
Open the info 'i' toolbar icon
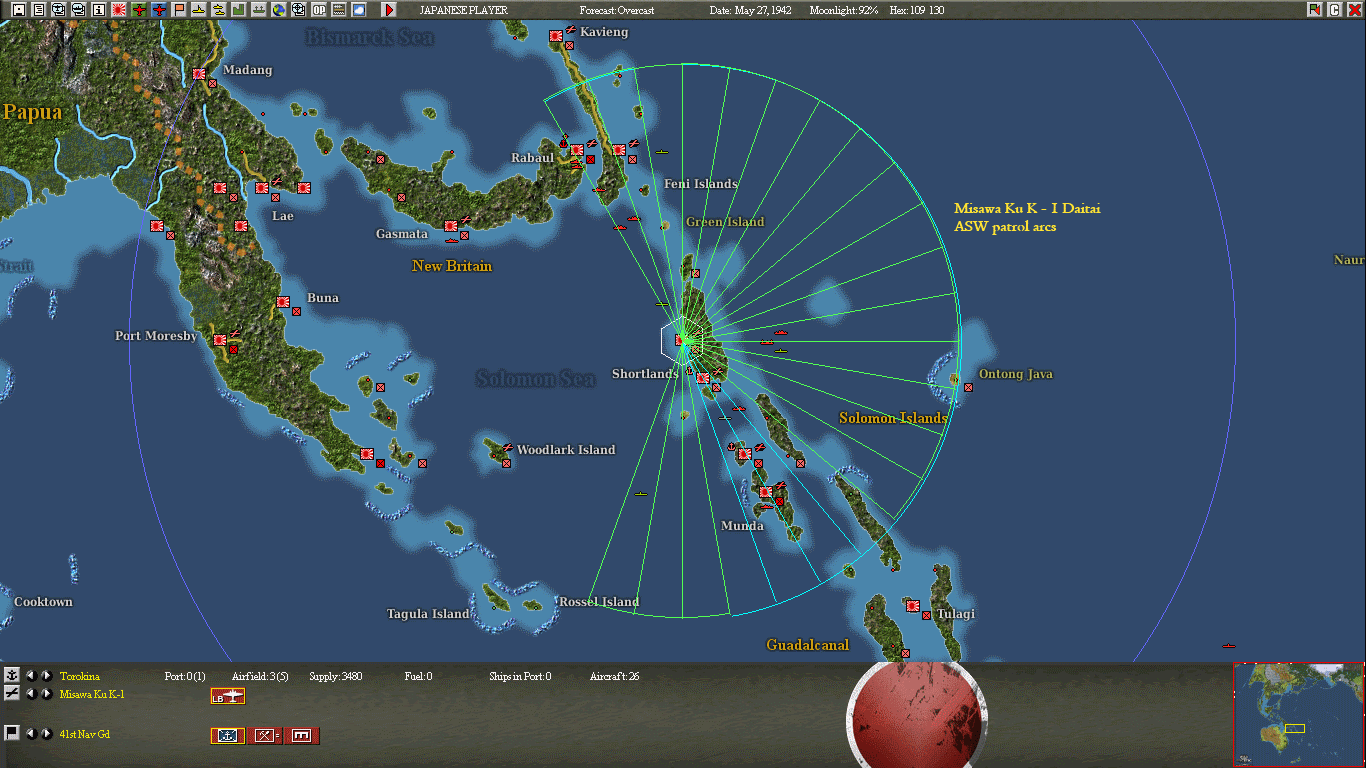click(x=99, y=10)
